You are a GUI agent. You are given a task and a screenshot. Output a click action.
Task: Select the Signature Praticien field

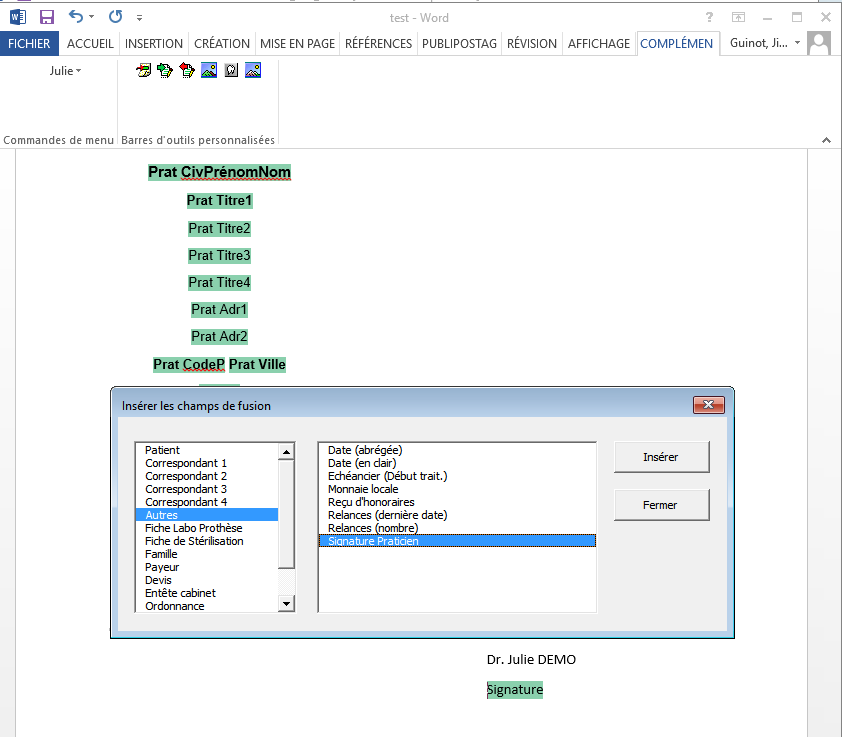coord(458,541)
